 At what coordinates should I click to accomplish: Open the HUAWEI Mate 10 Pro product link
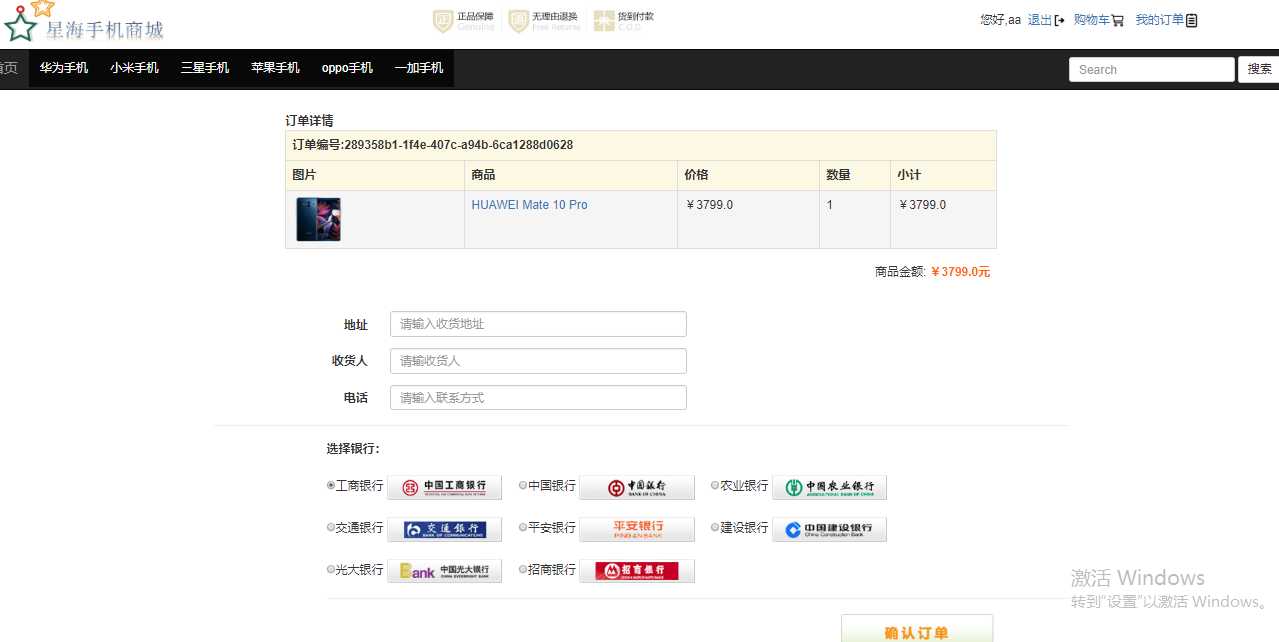tap(529, 205)
